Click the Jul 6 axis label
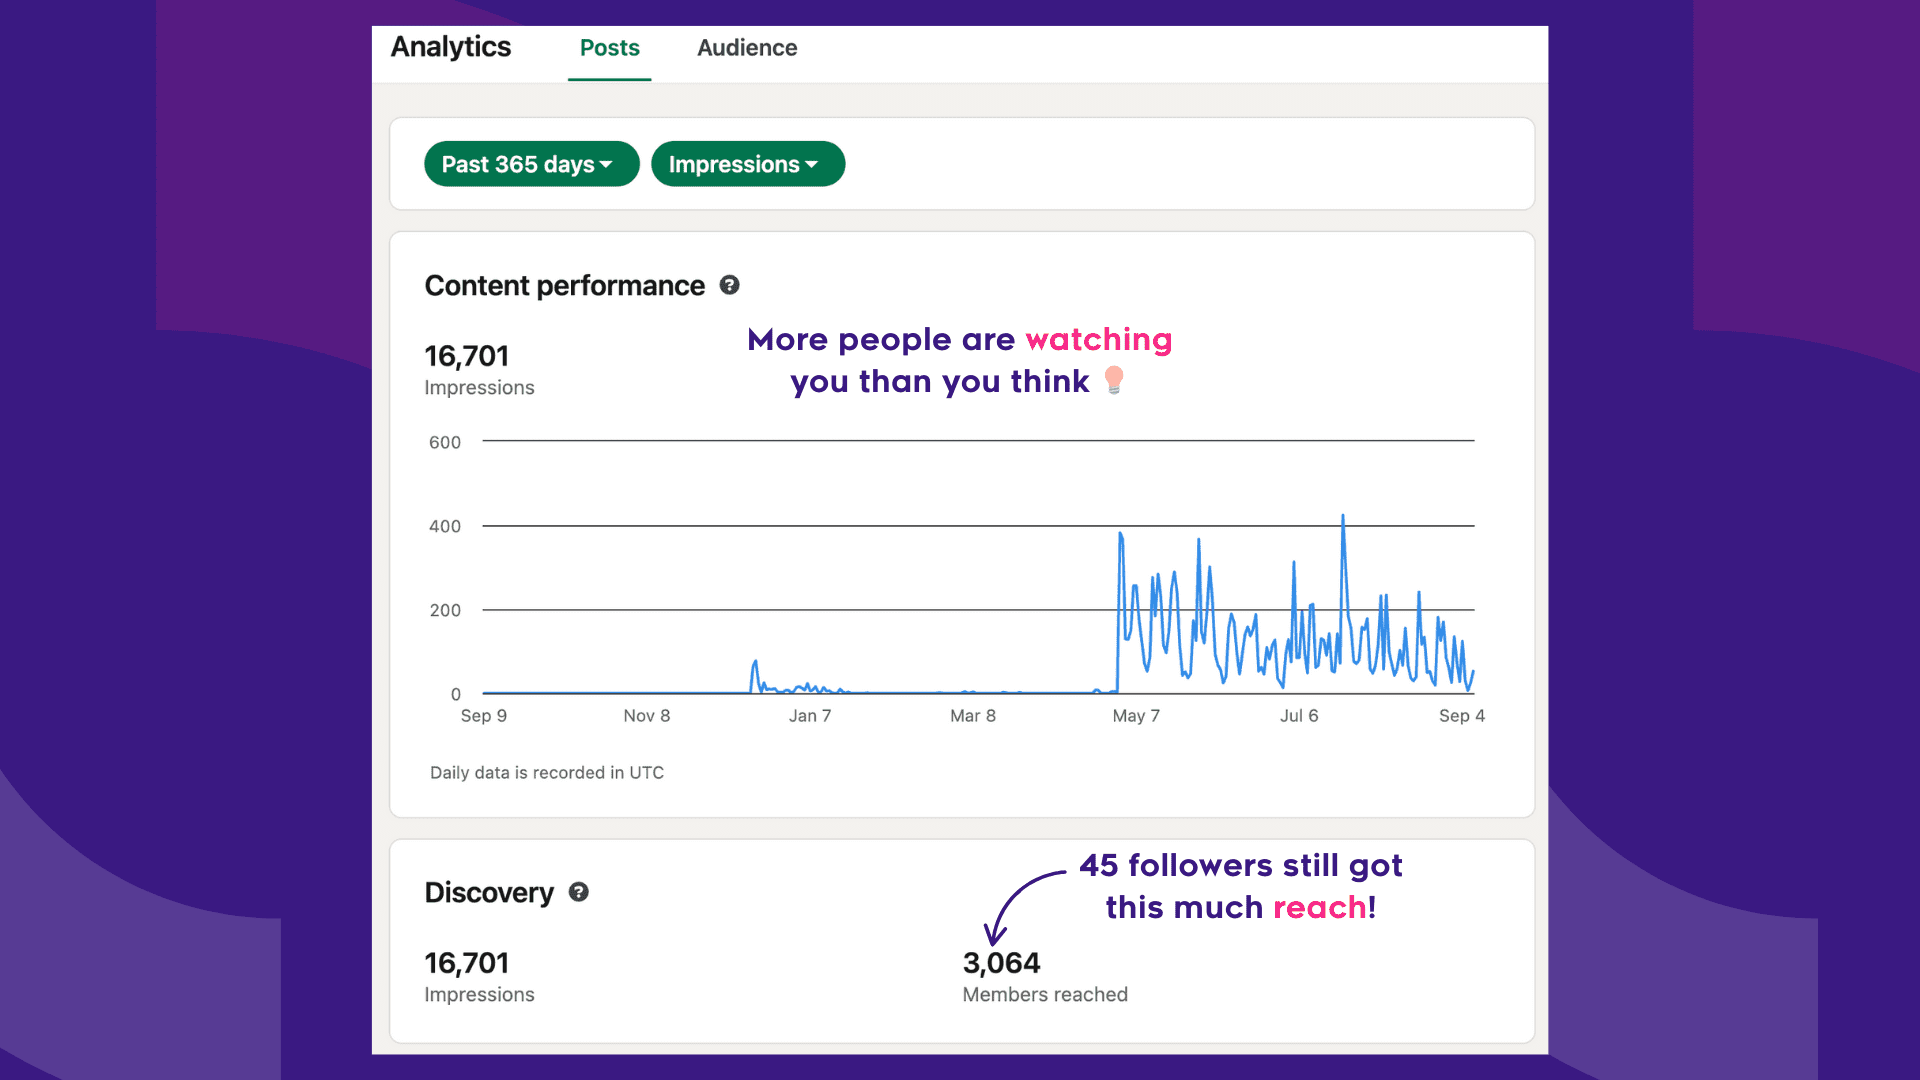The width and height of the screenshot is (1920, 1080). point(1299,716)
